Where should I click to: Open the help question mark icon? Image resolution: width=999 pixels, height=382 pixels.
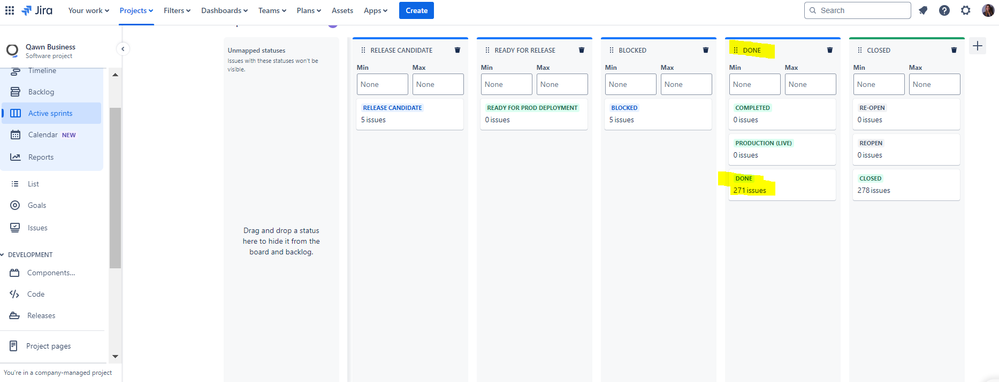(944, 10)
